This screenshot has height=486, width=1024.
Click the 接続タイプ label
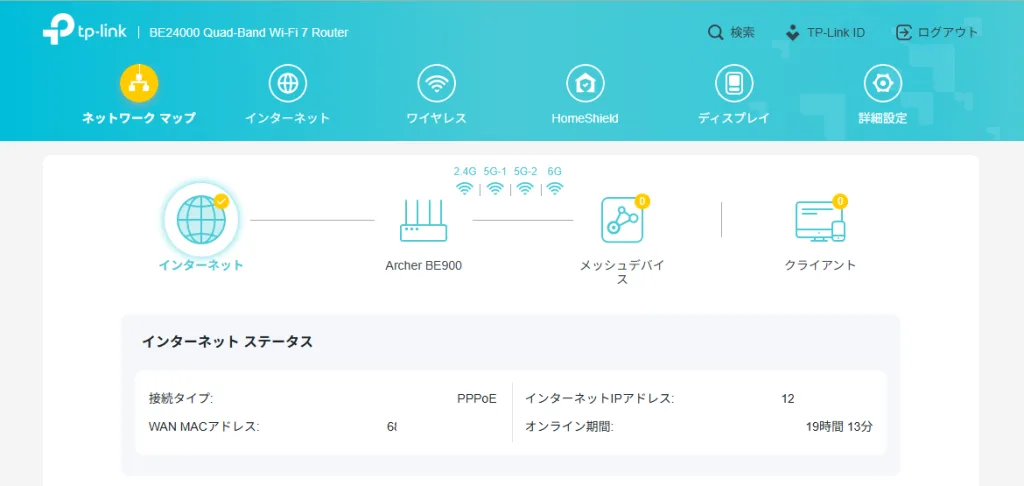pos(182,398)
